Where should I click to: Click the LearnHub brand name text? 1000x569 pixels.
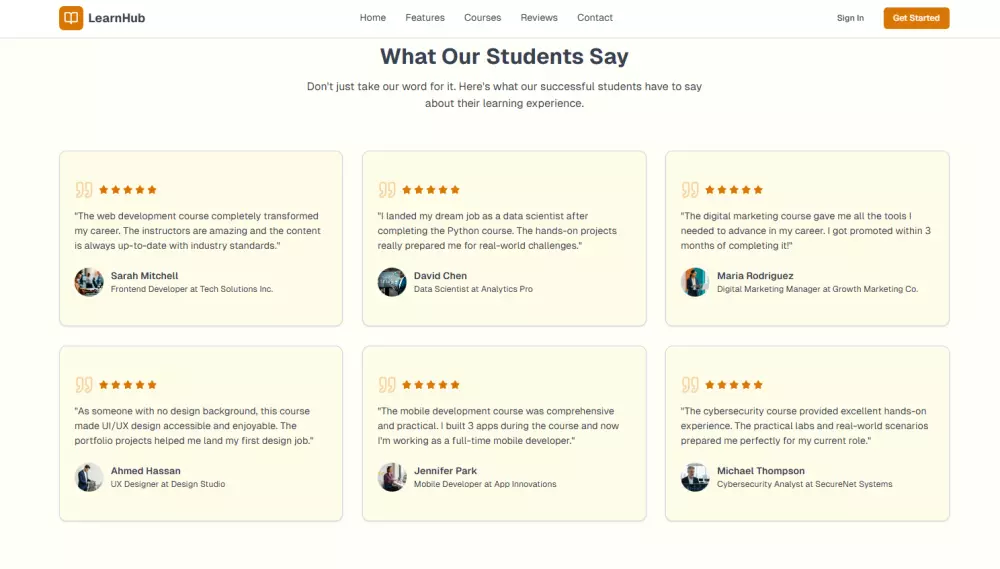tap(116, 18)
